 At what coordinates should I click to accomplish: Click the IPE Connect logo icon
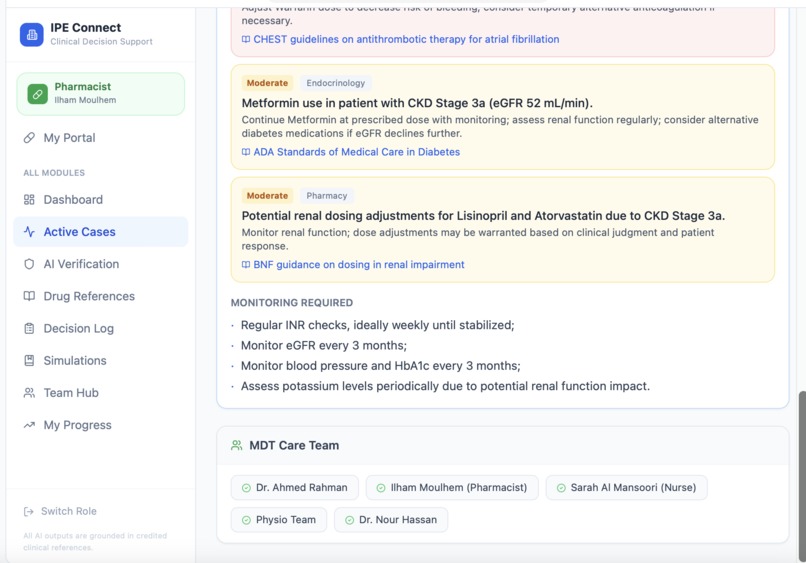point(32,34)
